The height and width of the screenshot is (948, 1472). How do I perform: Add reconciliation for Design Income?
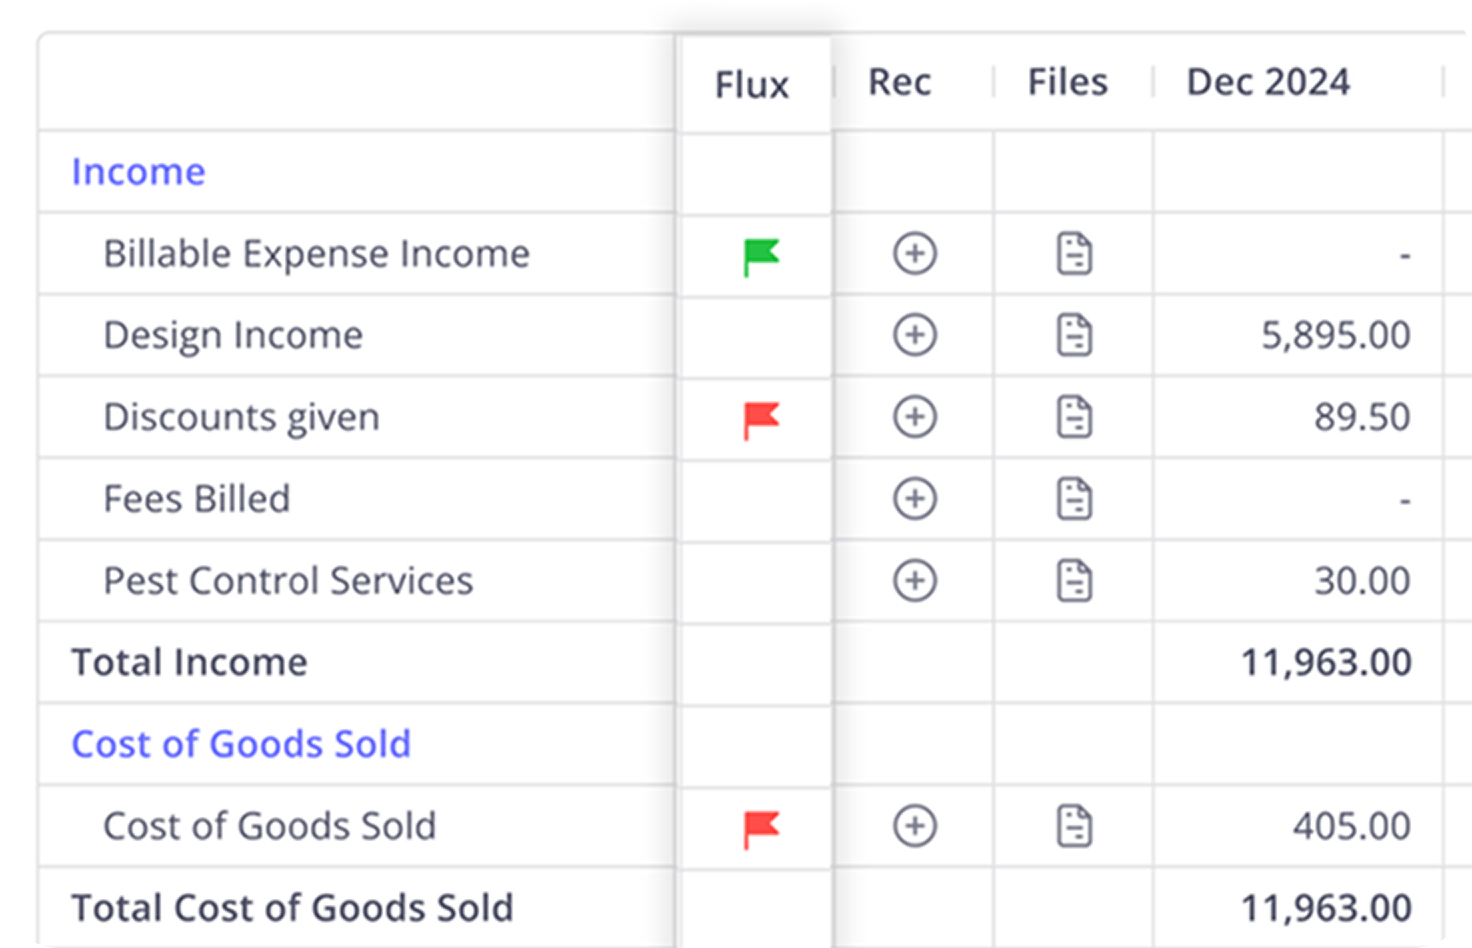[x=915, y=335]
